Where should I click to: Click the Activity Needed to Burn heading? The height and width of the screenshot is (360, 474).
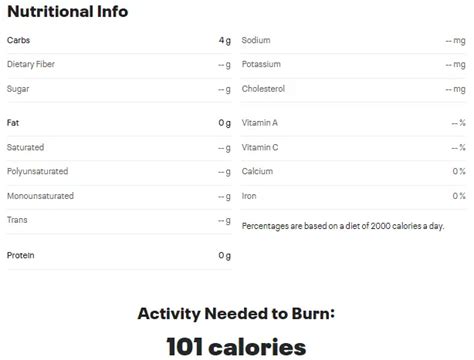236,314
